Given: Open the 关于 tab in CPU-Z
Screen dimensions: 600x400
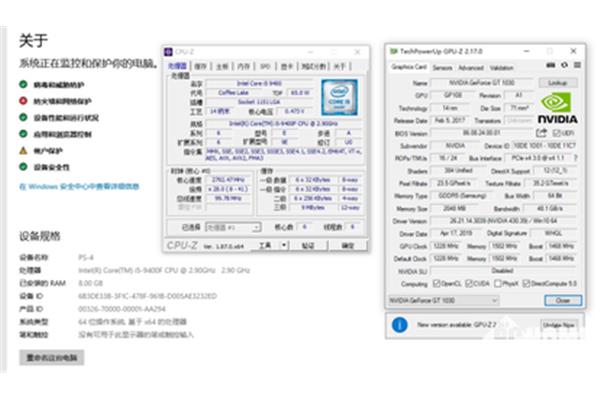Looking at the screenshot, I should tap(340, 66).
